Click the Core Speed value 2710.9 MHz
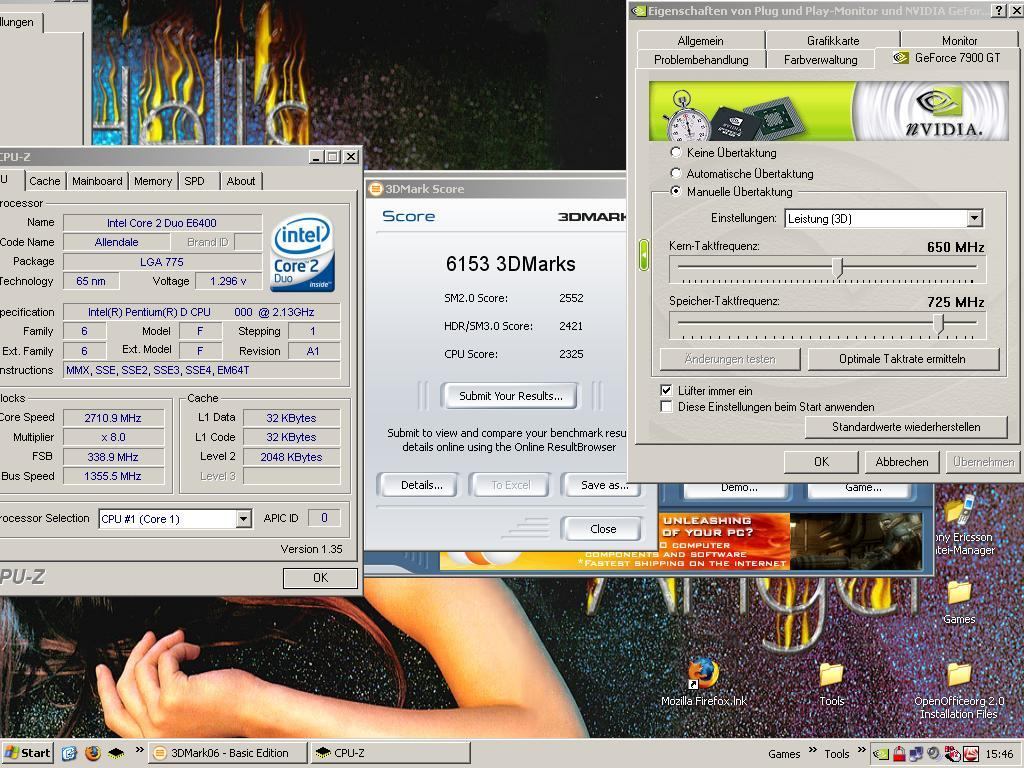 (113, 418)
